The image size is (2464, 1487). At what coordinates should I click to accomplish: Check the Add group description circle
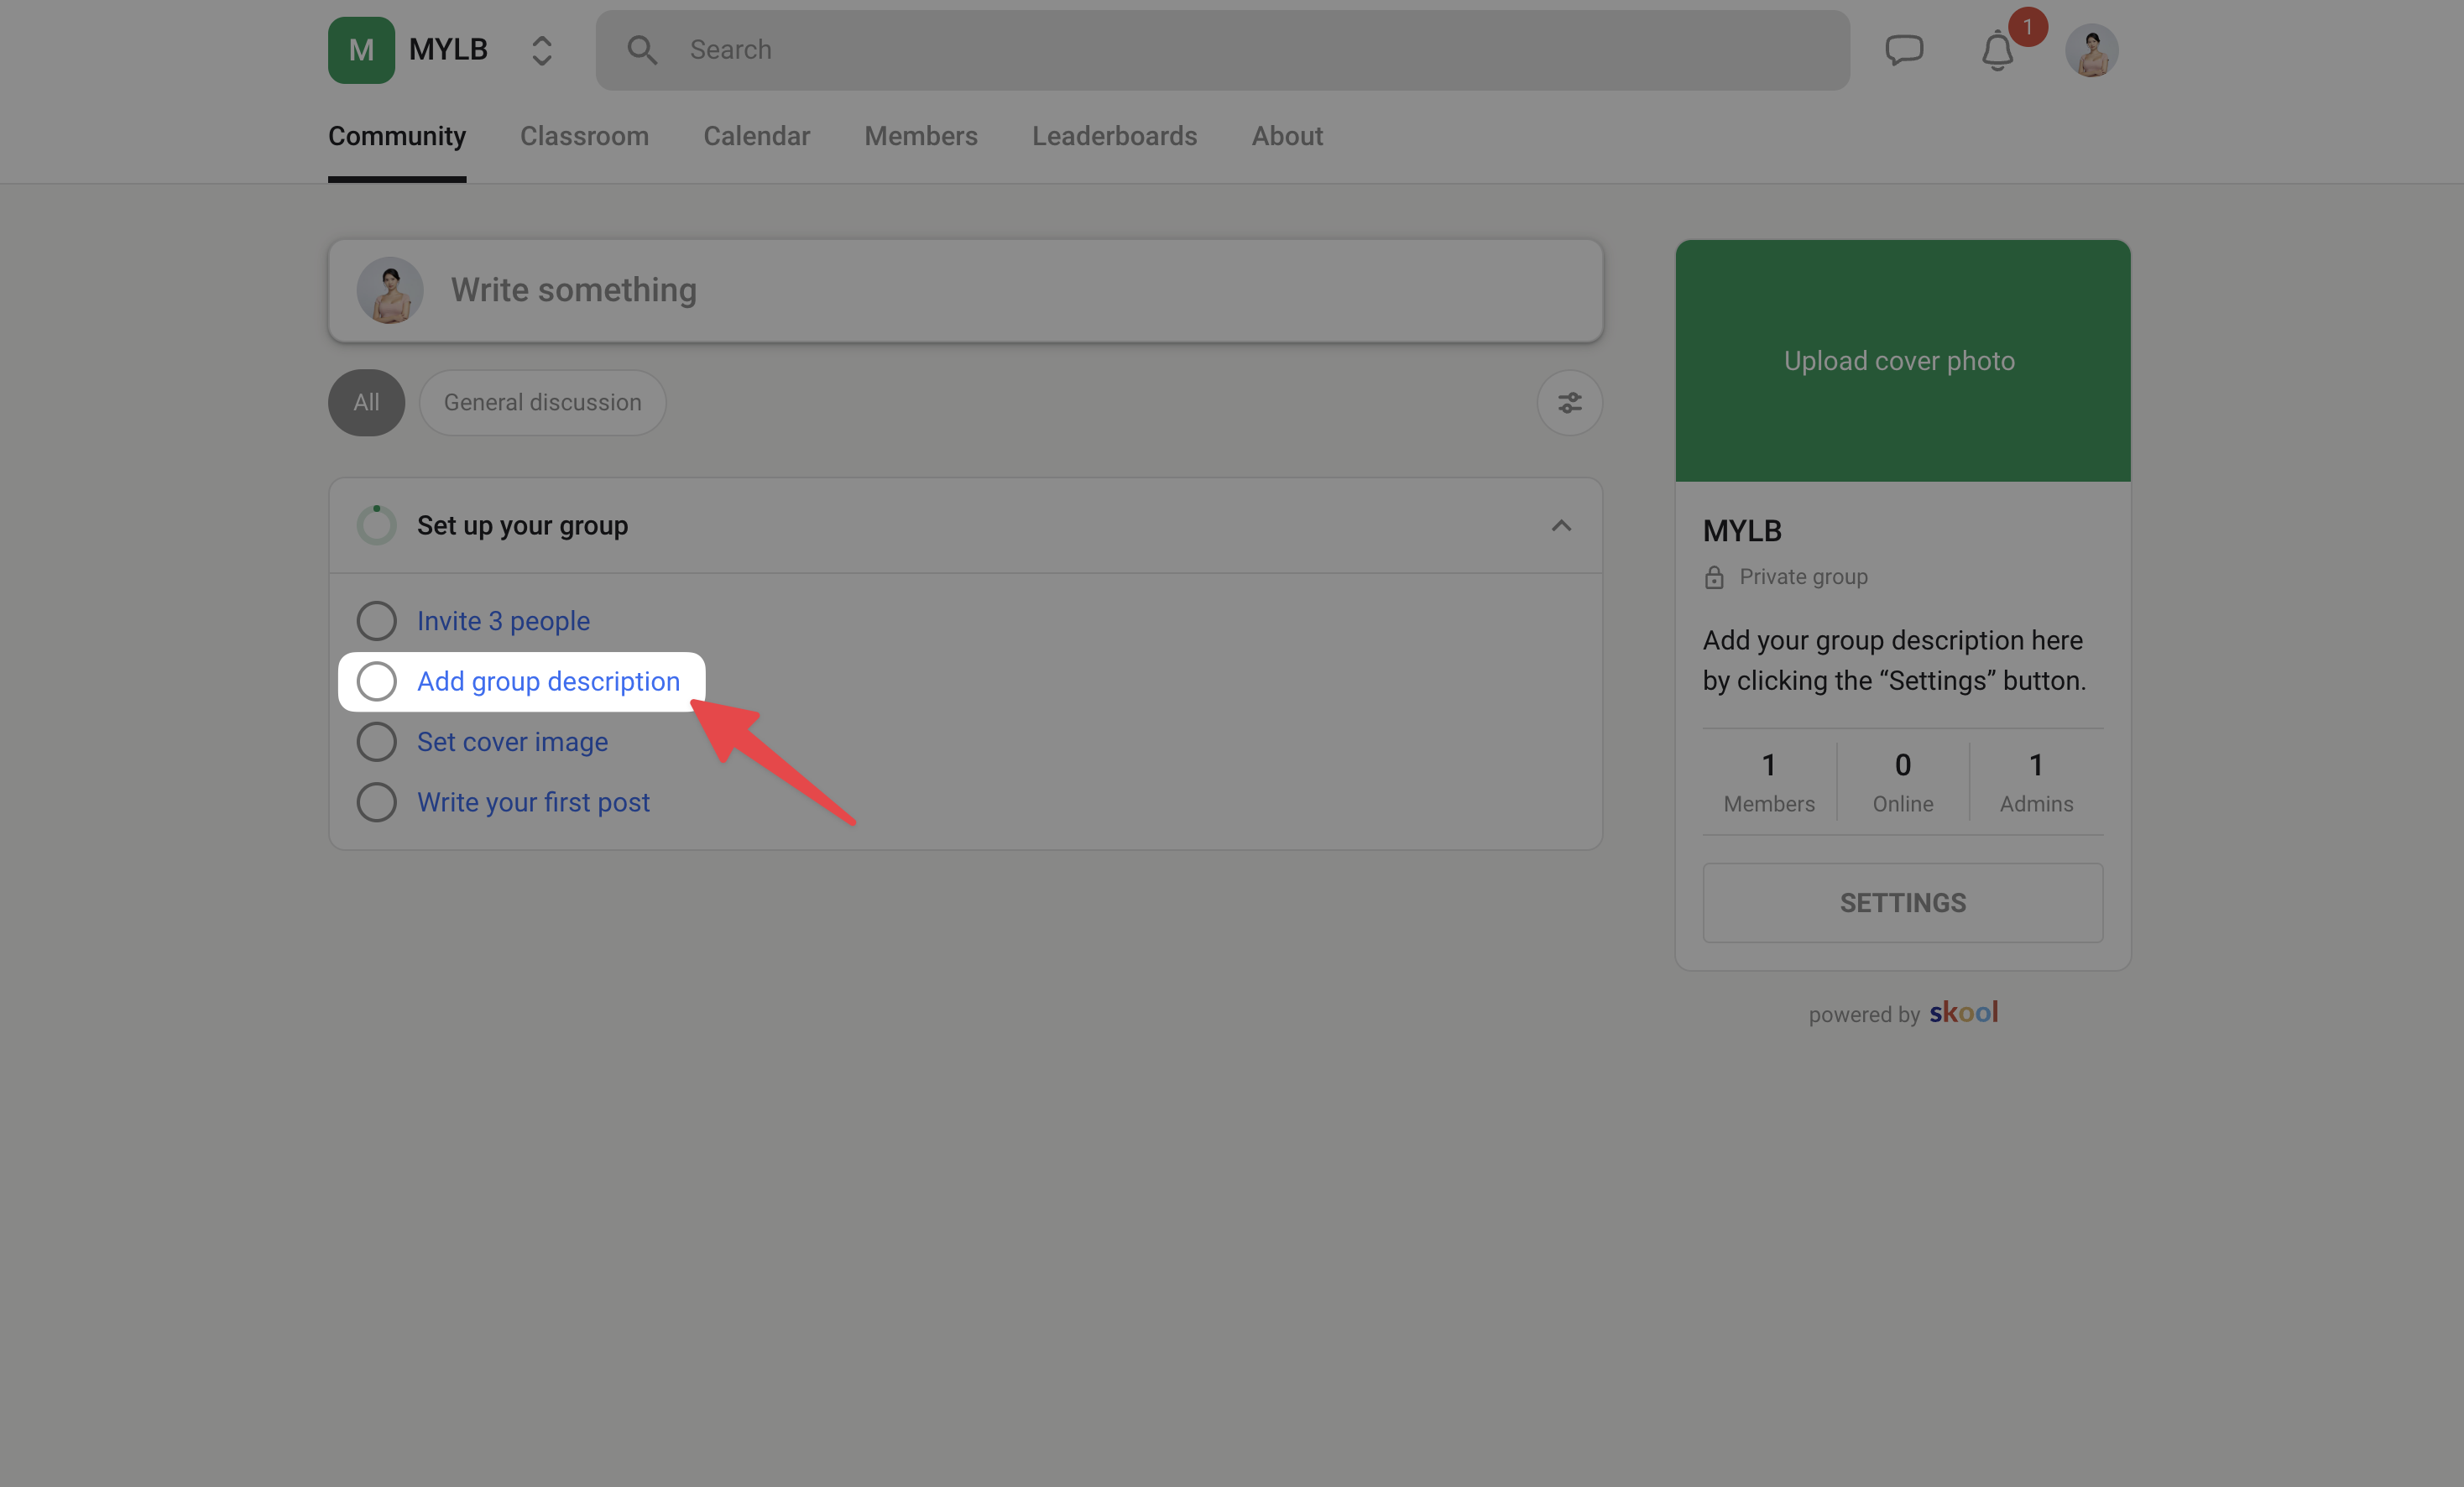377,682
